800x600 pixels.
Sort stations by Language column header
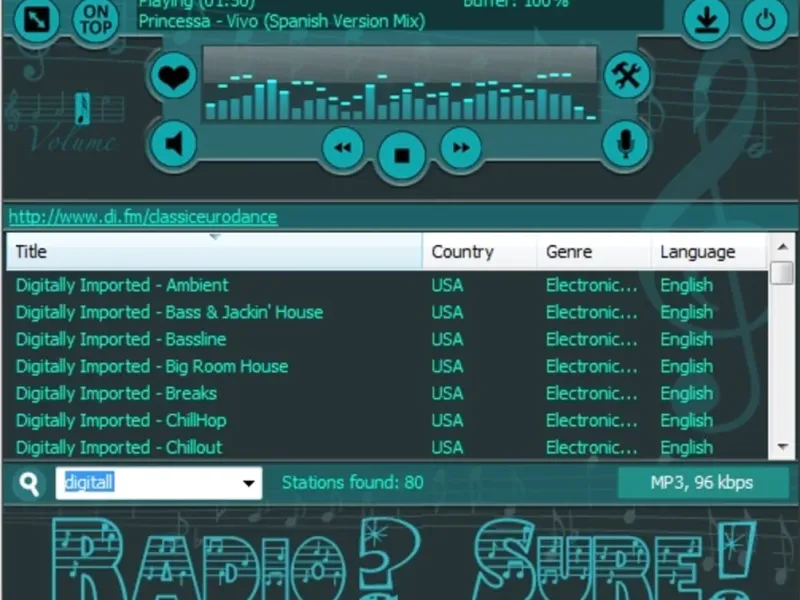pos(709,252)
